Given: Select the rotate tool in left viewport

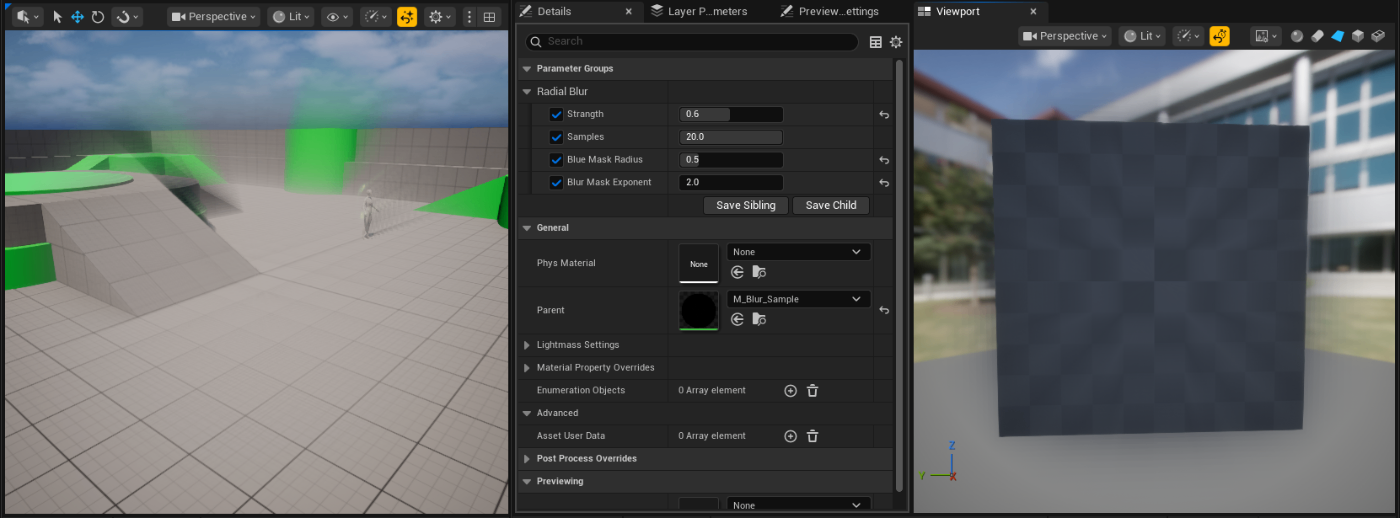Looking at the screenshot, I should point(97,17).
